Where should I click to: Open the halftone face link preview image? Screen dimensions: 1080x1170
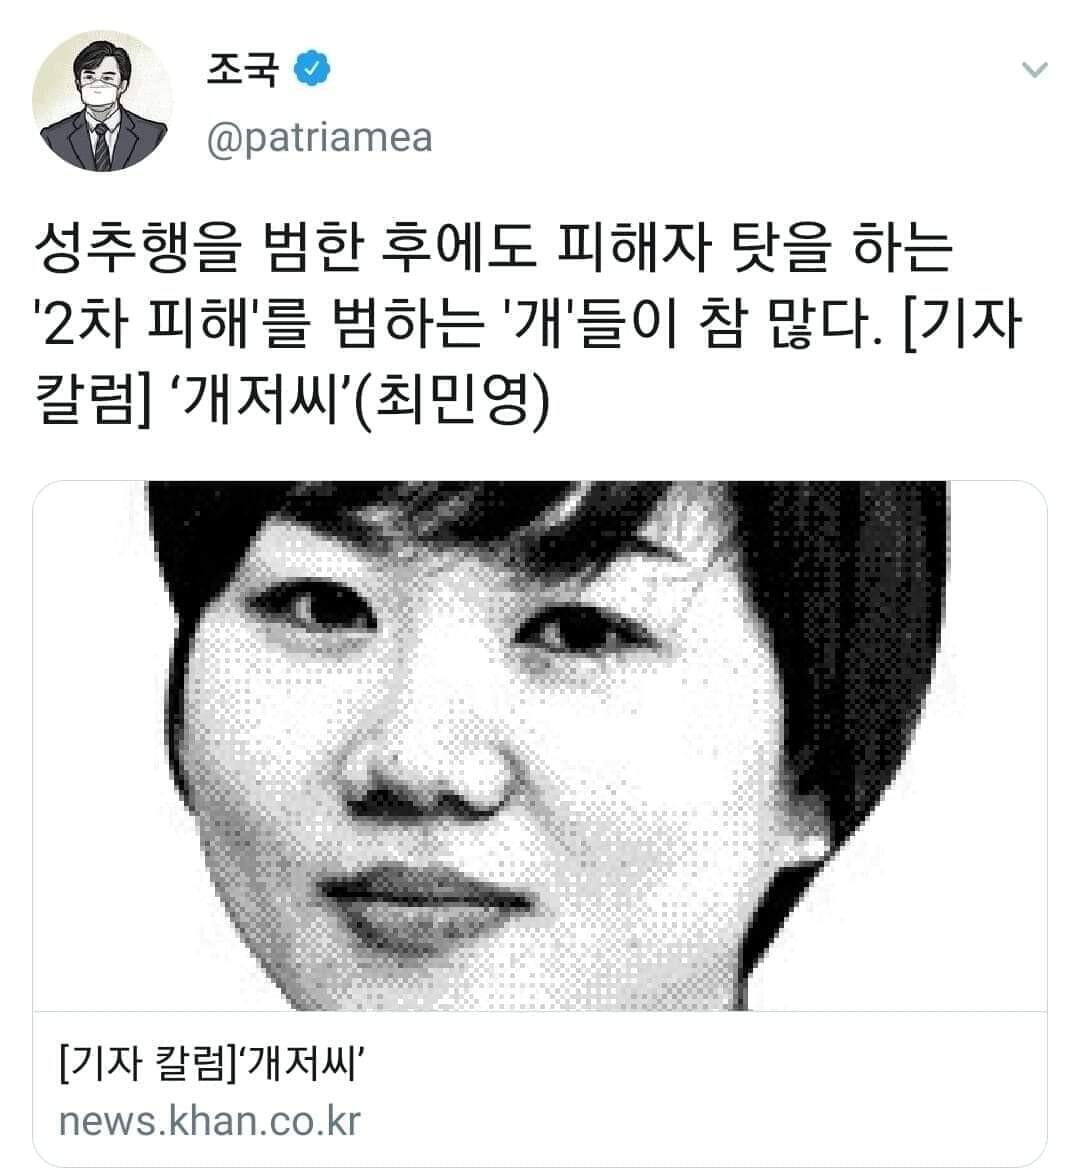540,746
